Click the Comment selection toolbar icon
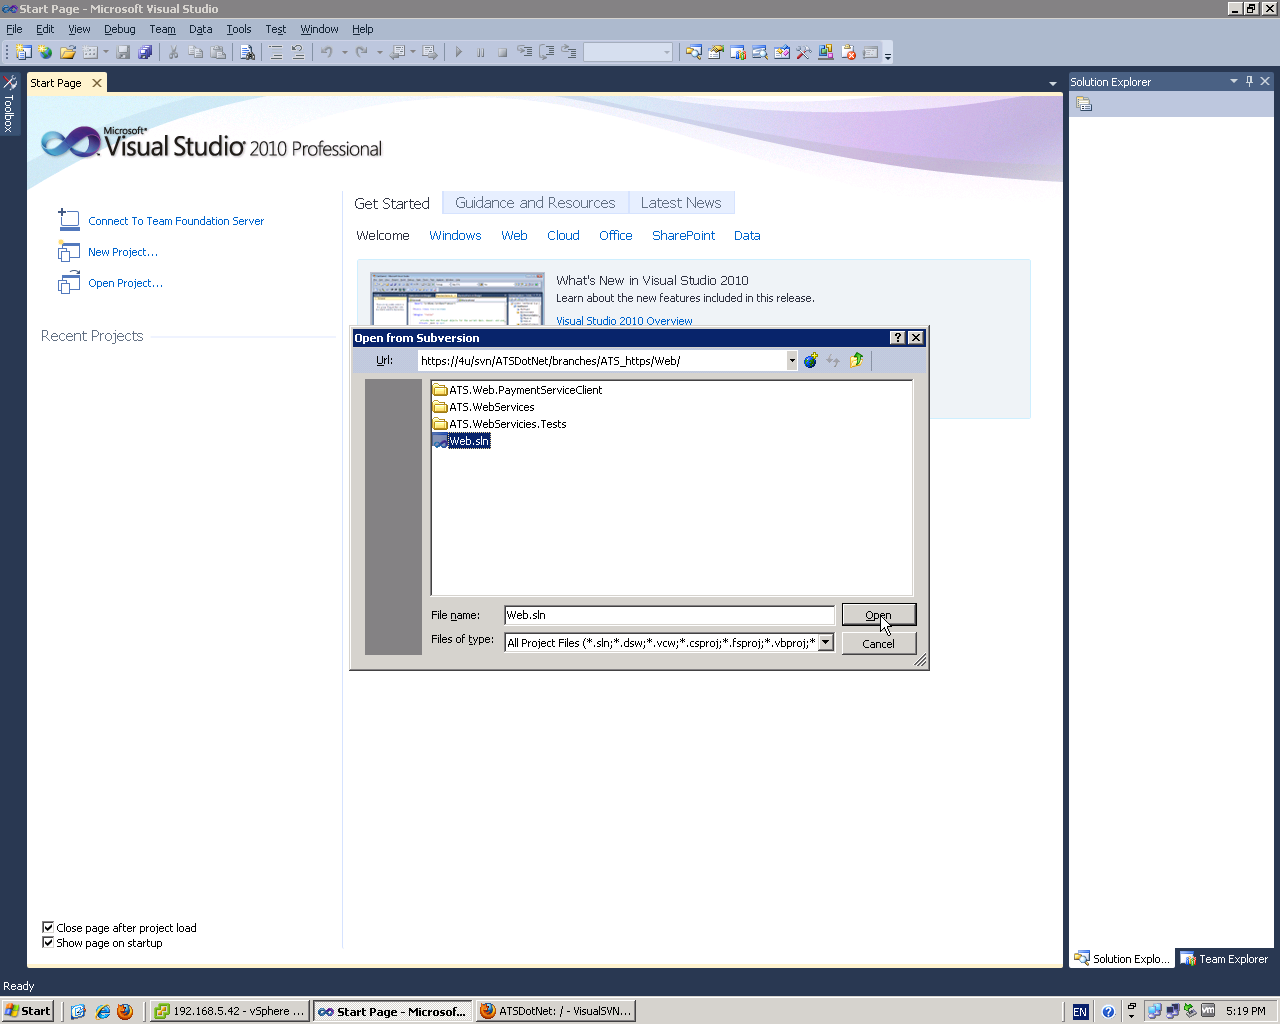This screenshot has height=1024, width=1280. [276, 52]
